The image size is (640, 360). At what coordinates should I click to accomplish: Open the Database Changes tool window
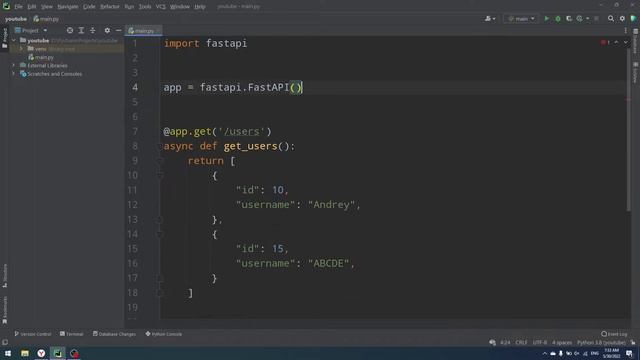coord(114,334)
